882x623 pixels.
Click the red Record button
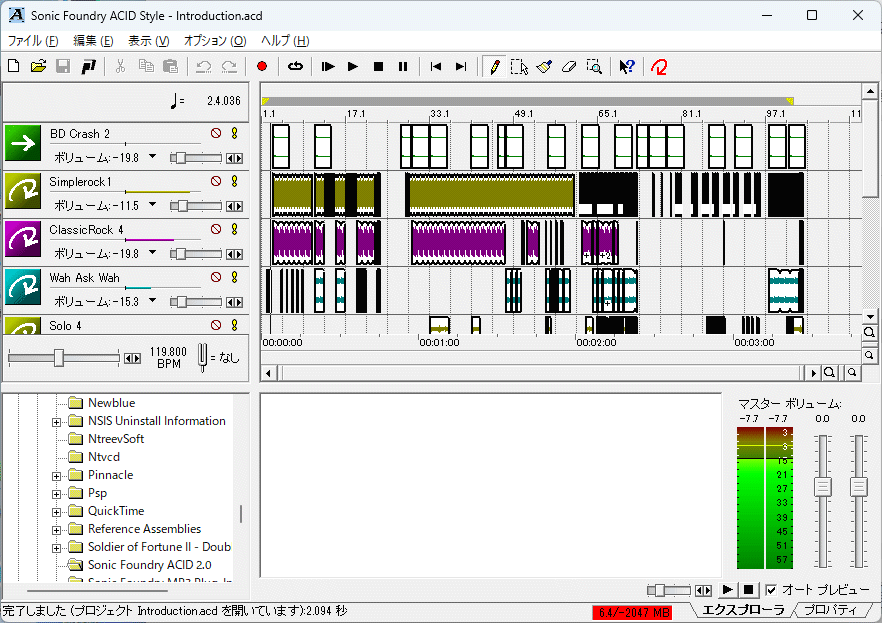(262, 66)
